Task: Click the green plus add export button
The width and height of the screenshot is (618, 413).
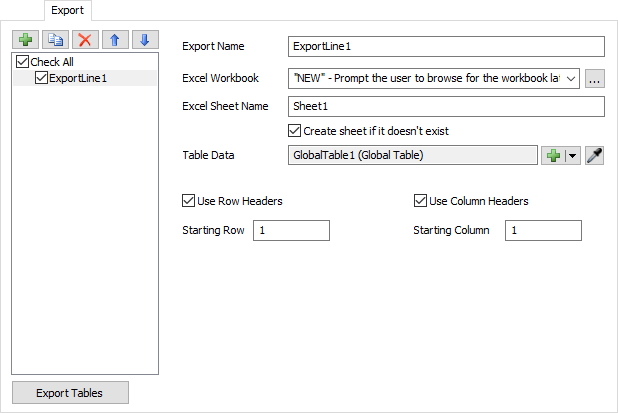Action: coord(25,40)
